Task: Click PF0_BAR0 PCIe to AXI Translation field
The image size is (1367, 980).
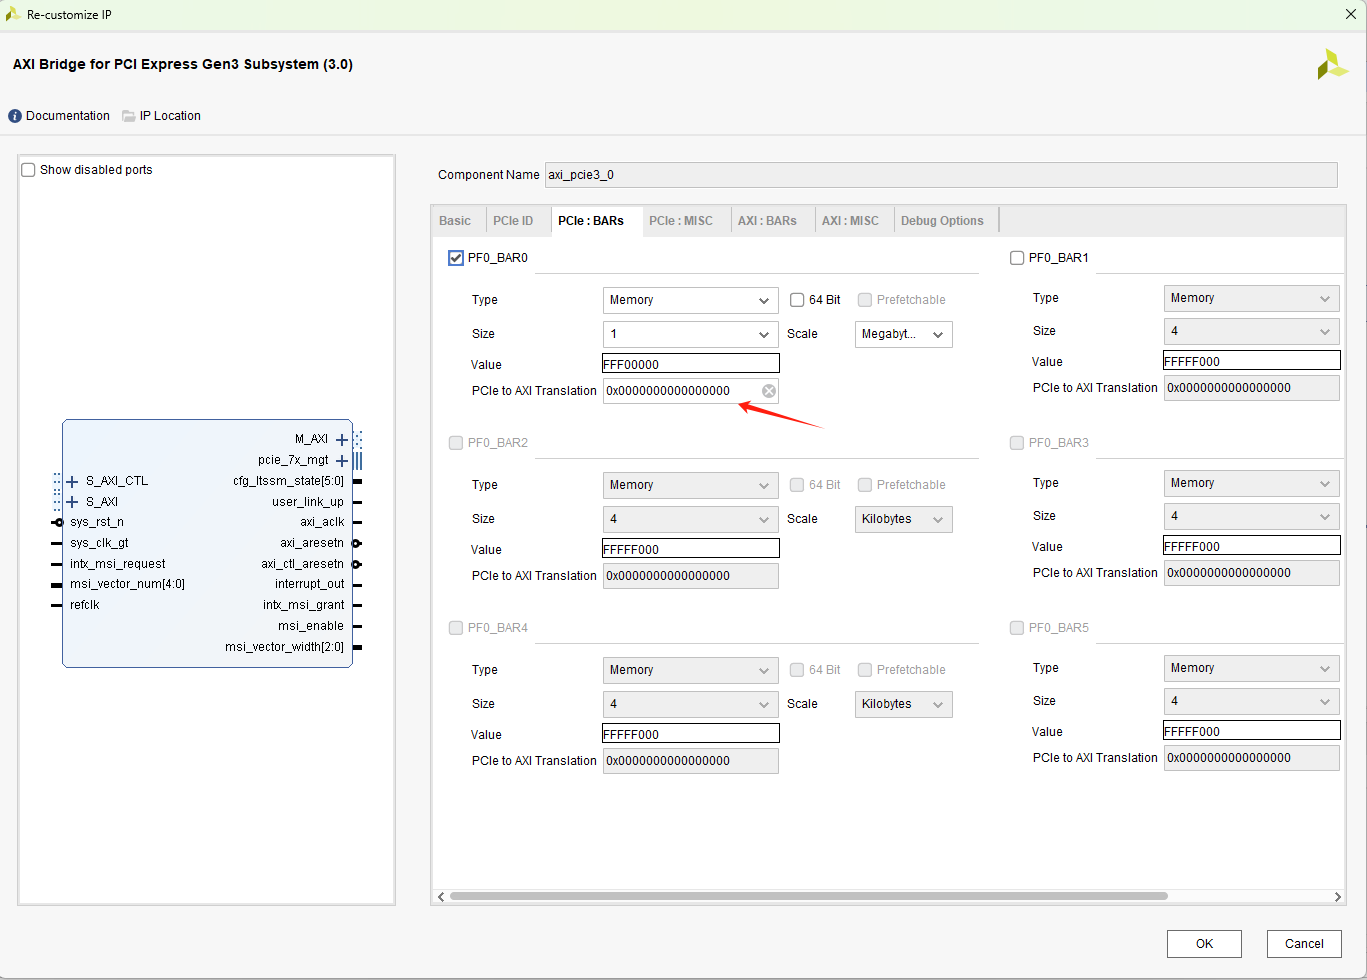Action: (691, 391)
